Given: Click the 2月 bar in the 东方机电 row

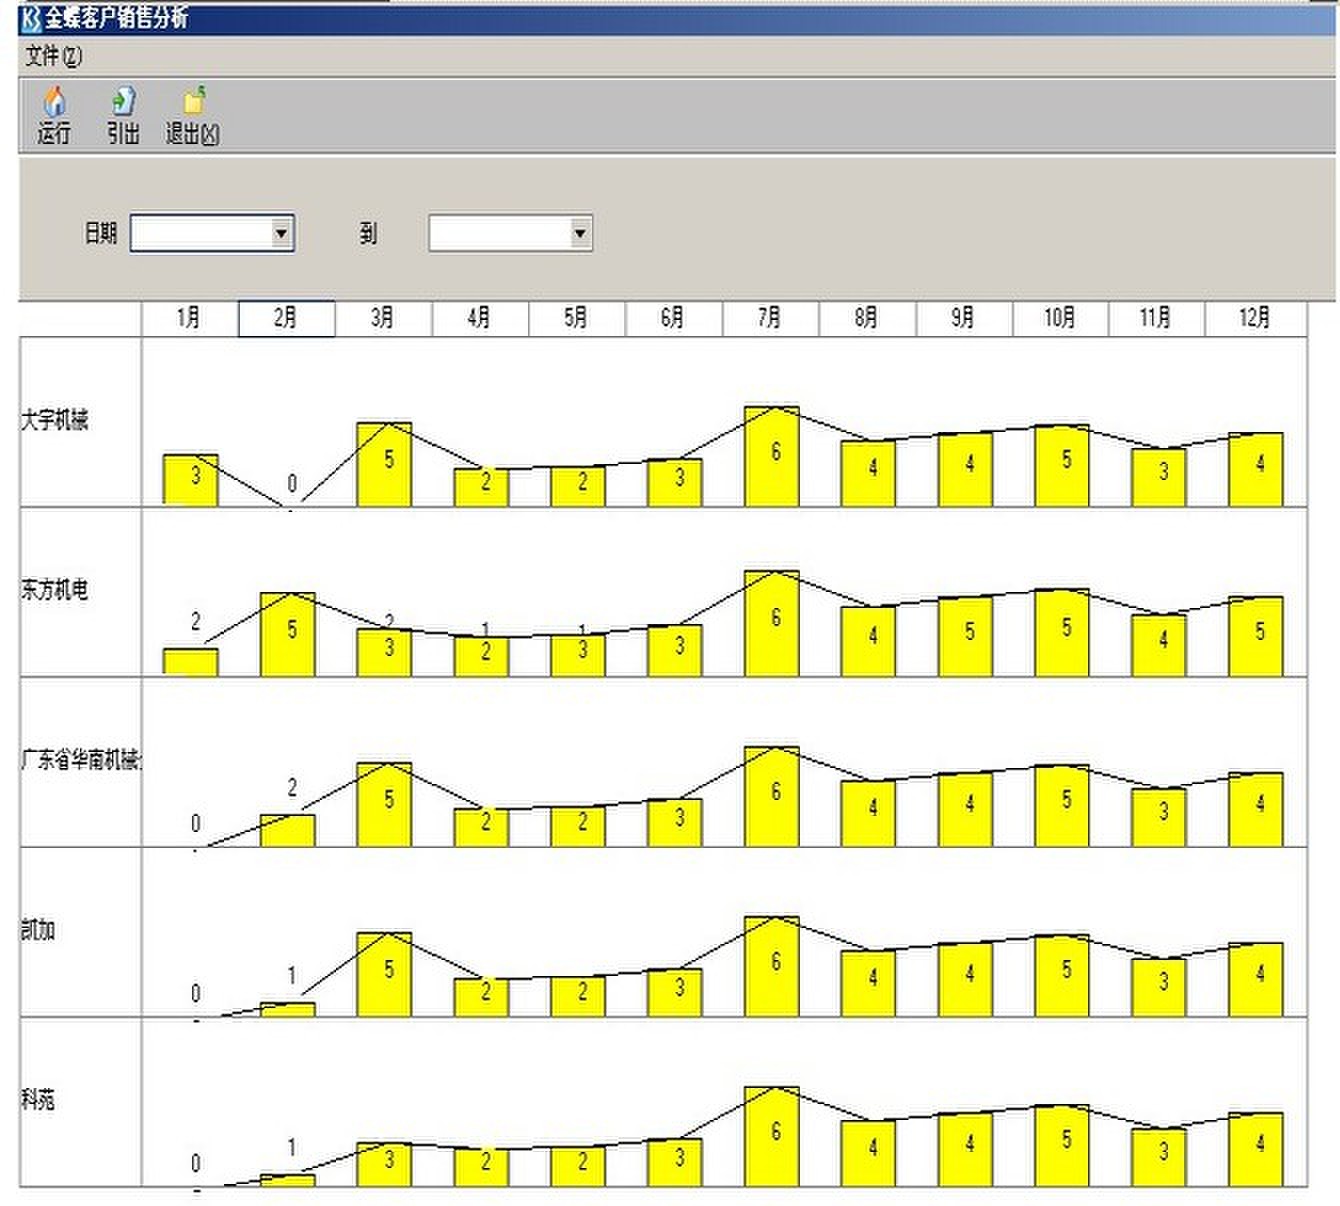Looking at the screenshot, I should pyautogui.click(x=287, y=634).
